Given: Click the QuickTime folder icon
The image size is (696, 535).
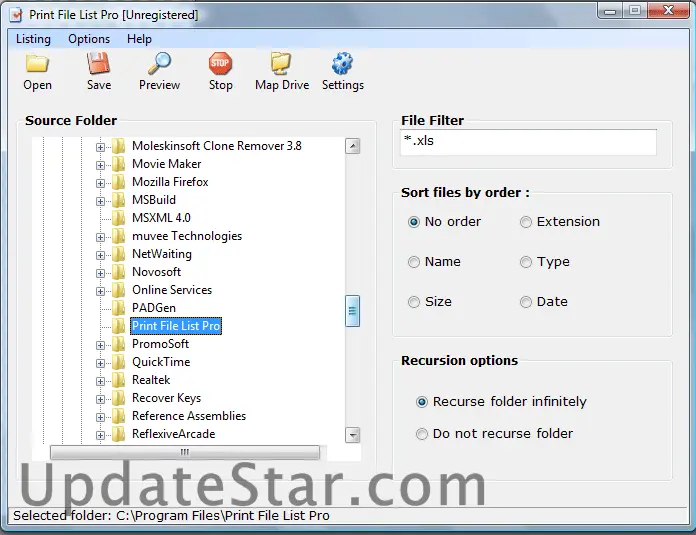Looking at the screenshot, I should pos(118,362).
